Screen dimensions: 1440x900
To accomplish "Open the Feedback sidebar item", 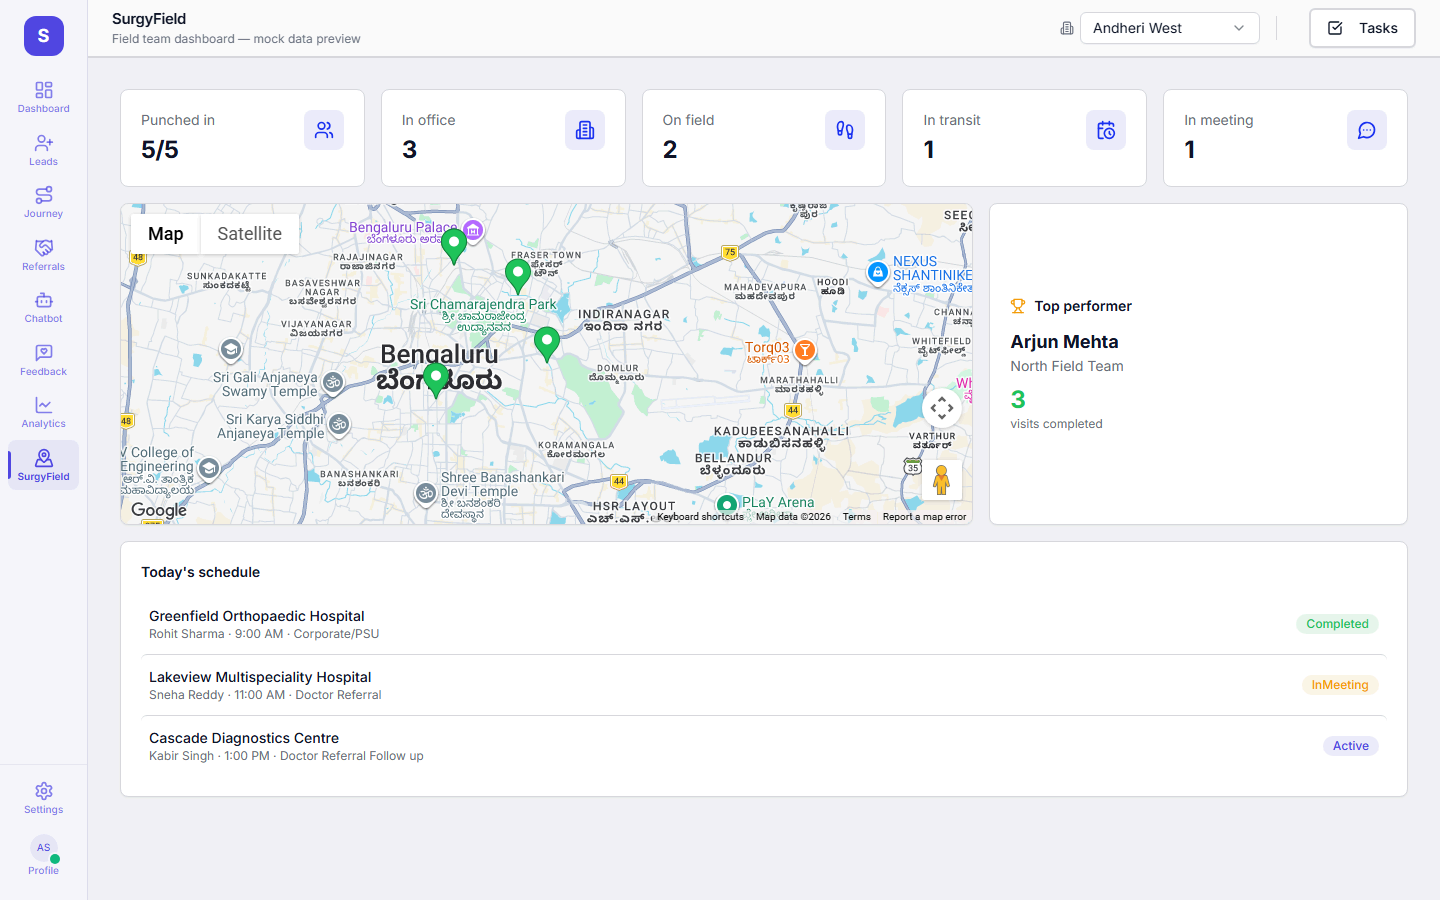I will click(43, 360).
